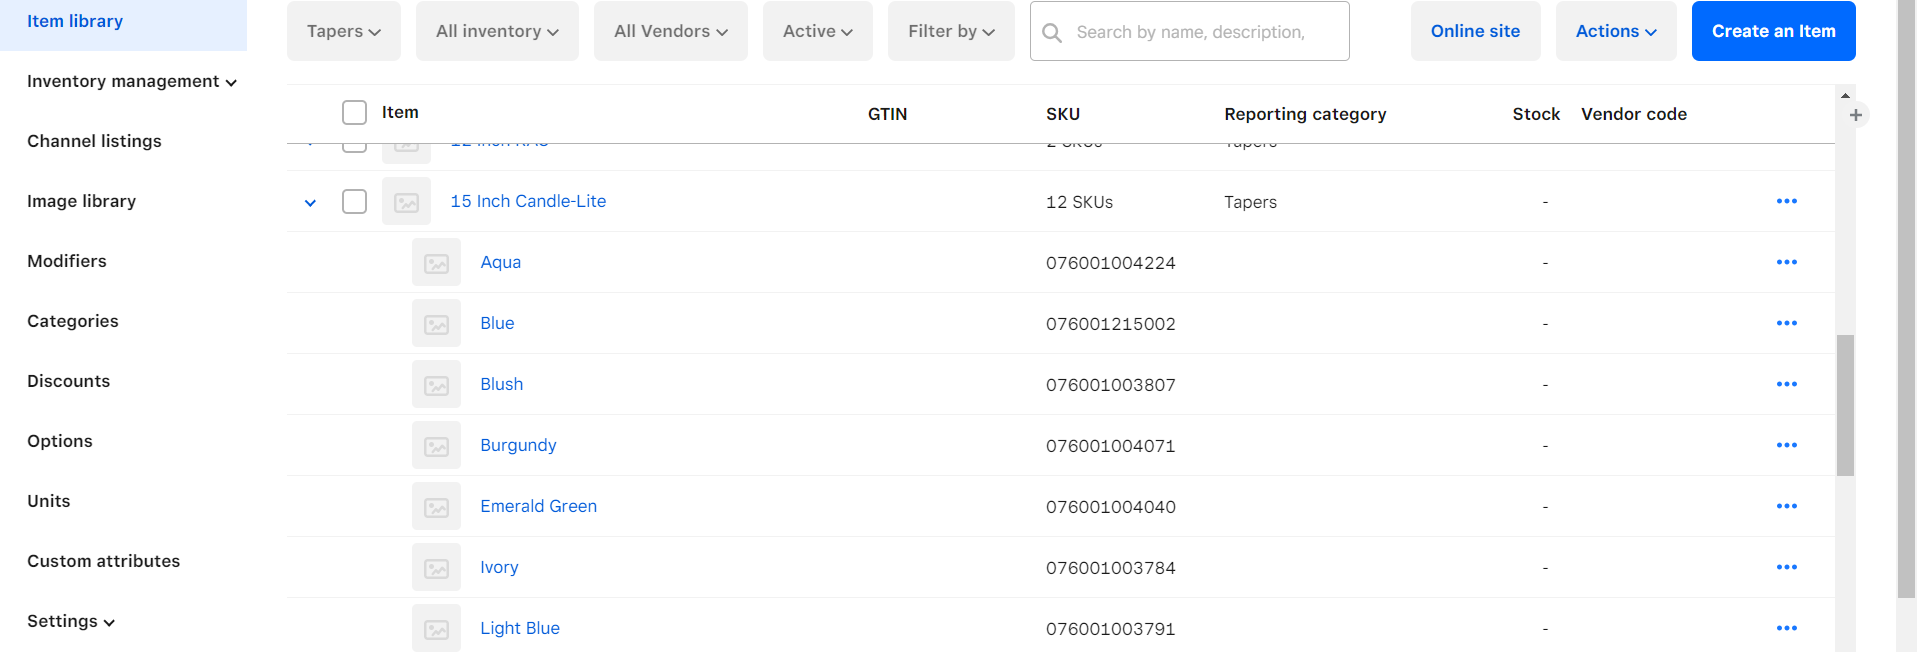Open the Tapers category dropdown
This screenshot has height=652, width=1920.
(344, 31)
